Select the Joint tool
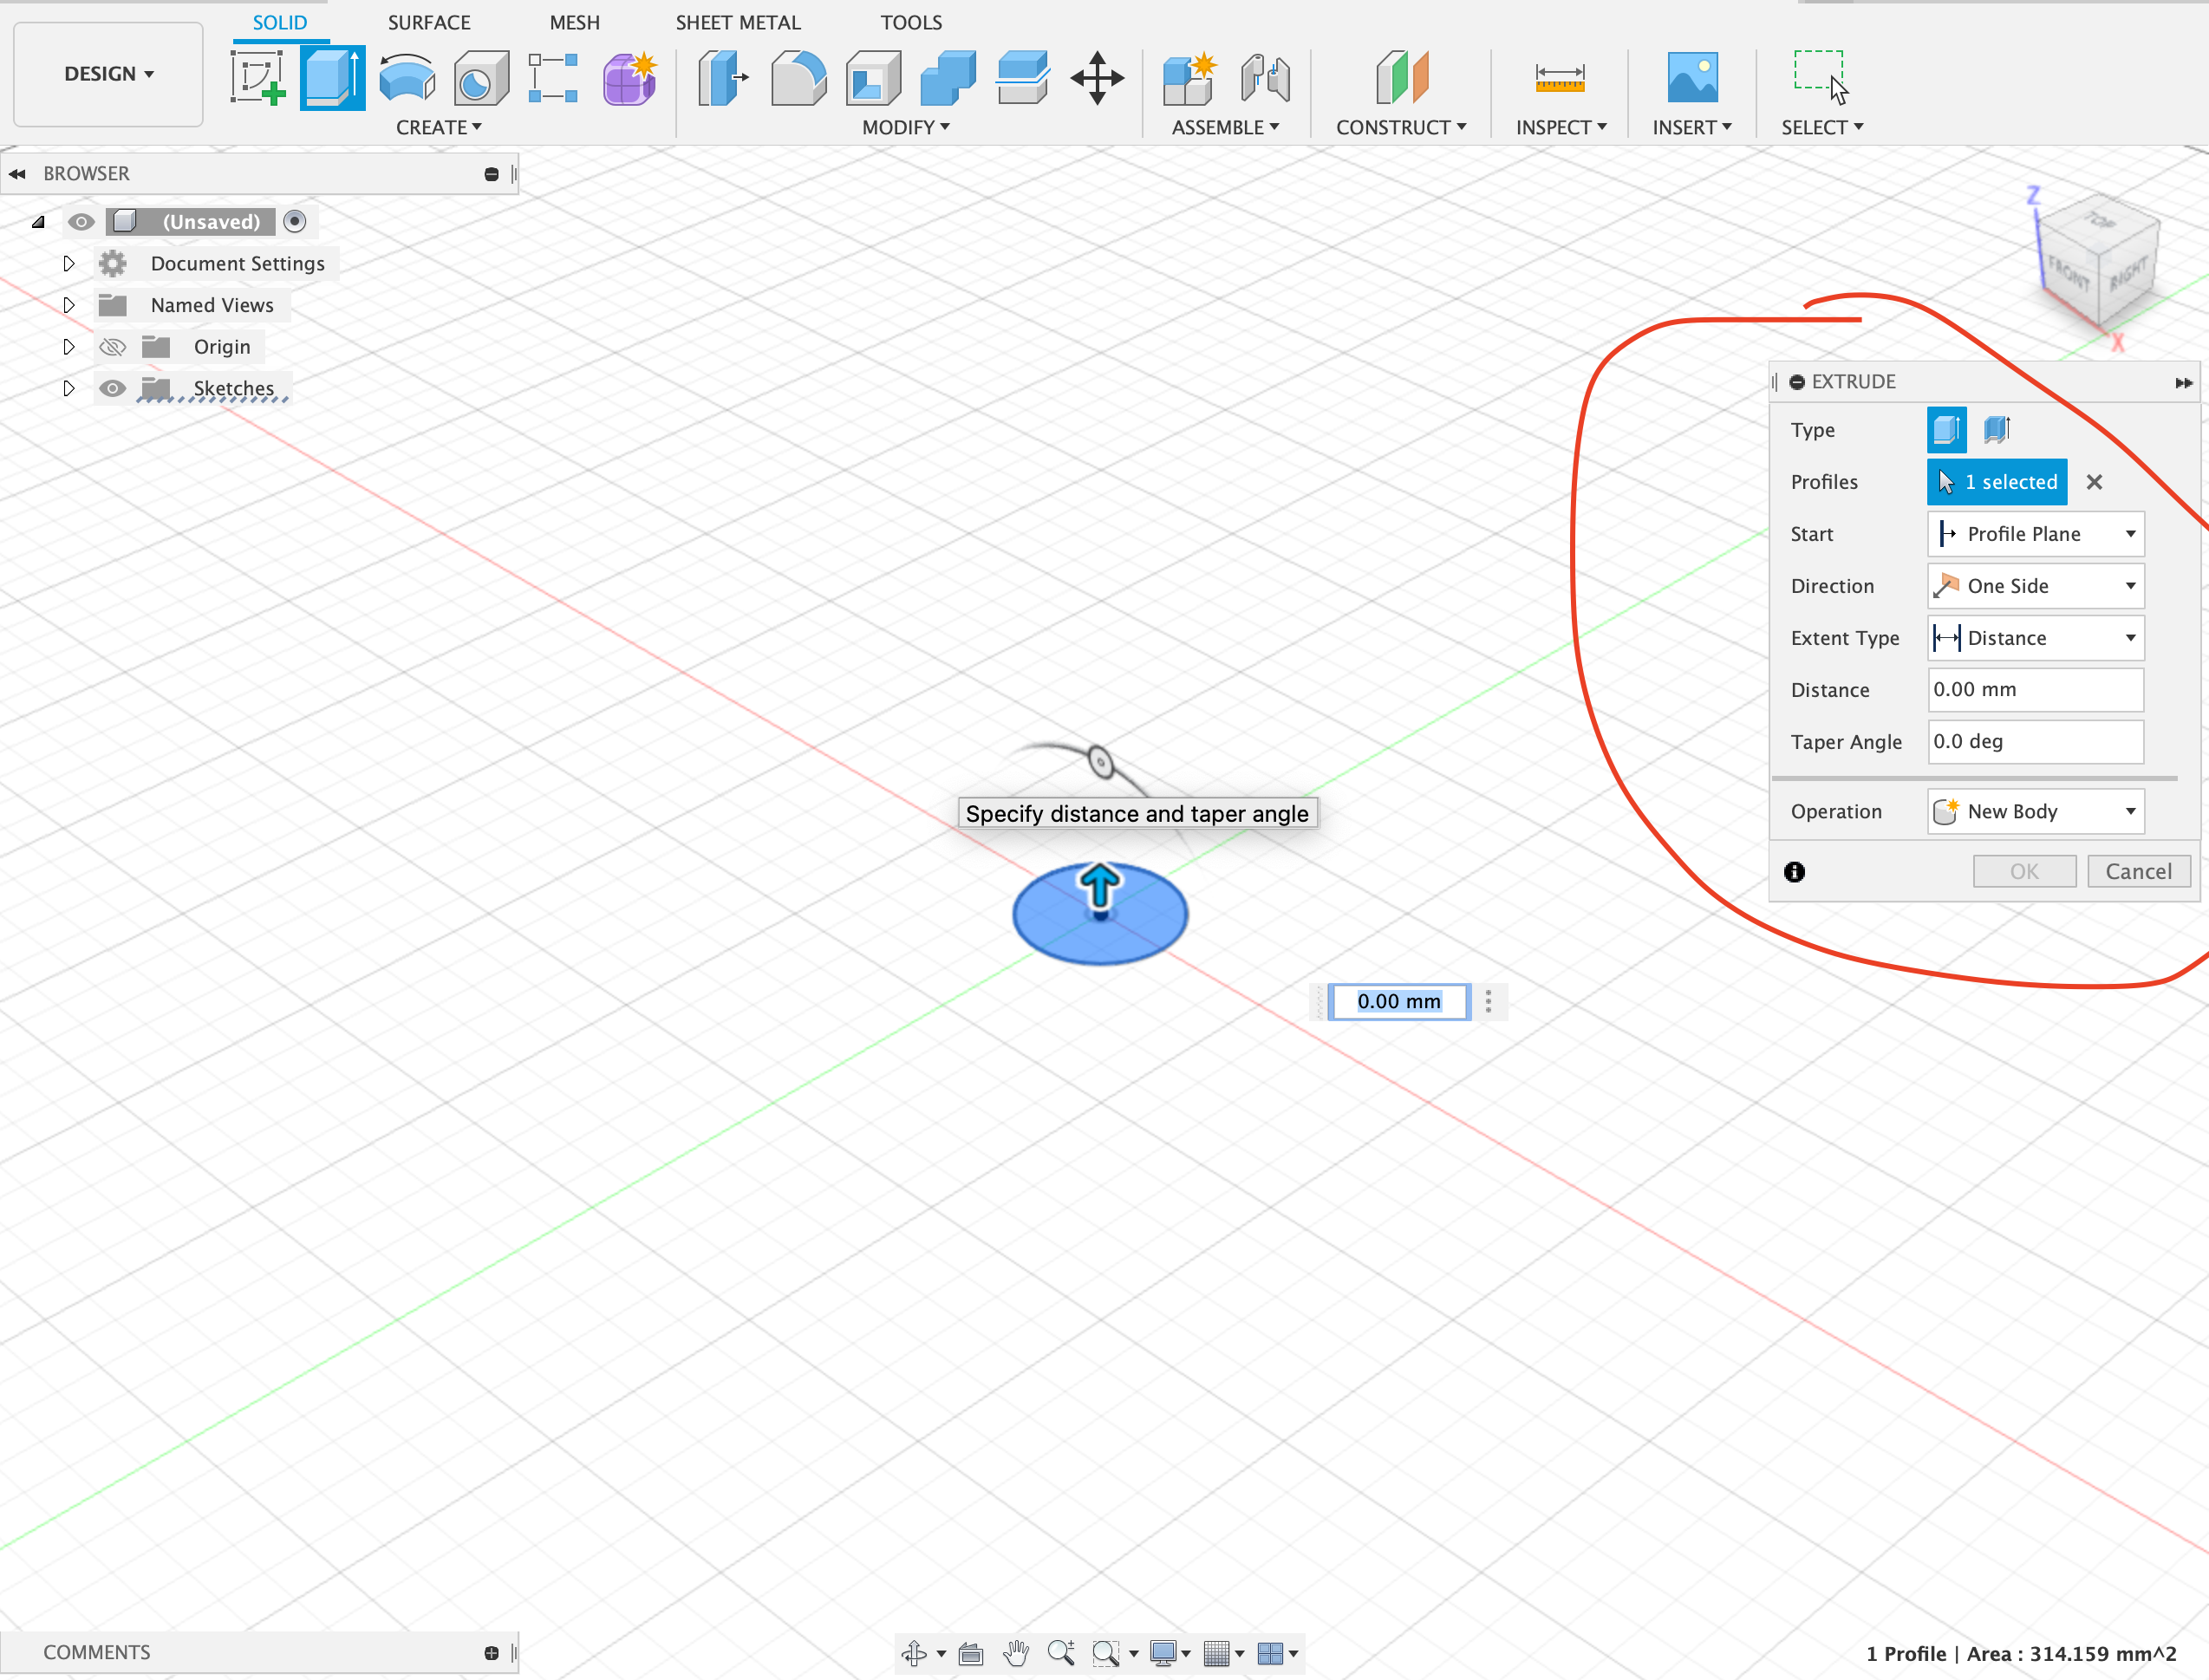 coord(1265,77)
